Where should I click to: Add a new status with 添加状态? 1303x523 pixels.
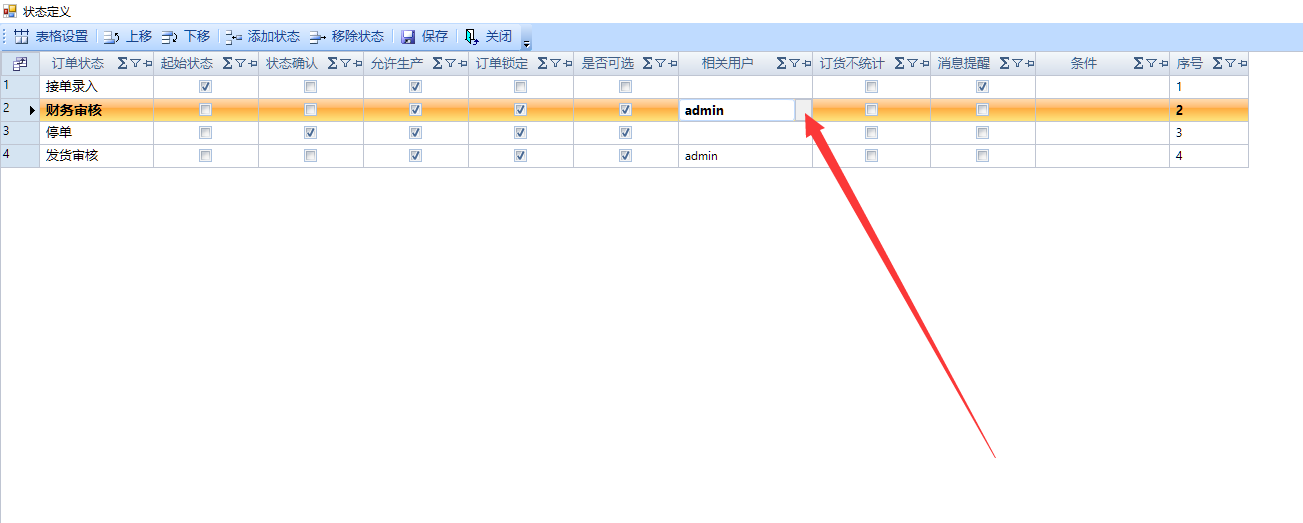[262, 37]
